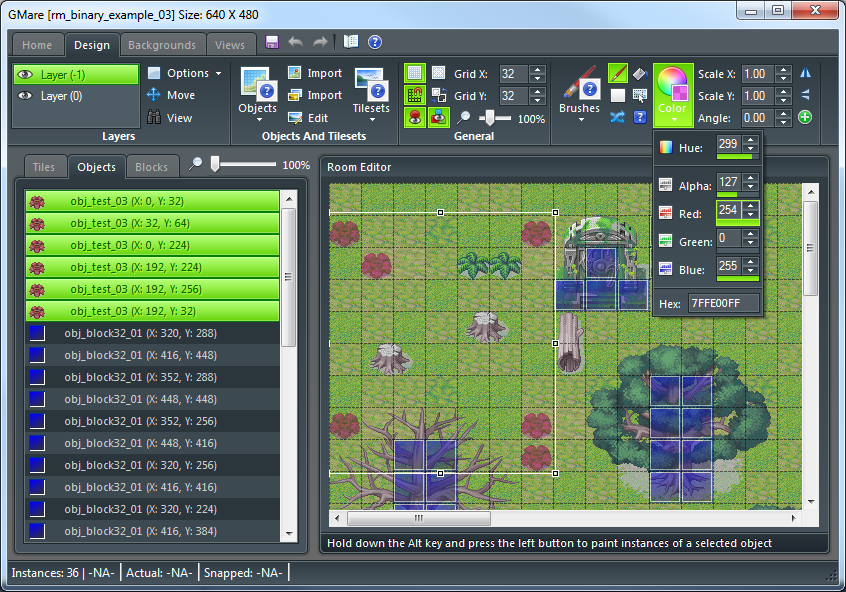
Task: Increase Grid X with up arrow
Action: [537, 70]
